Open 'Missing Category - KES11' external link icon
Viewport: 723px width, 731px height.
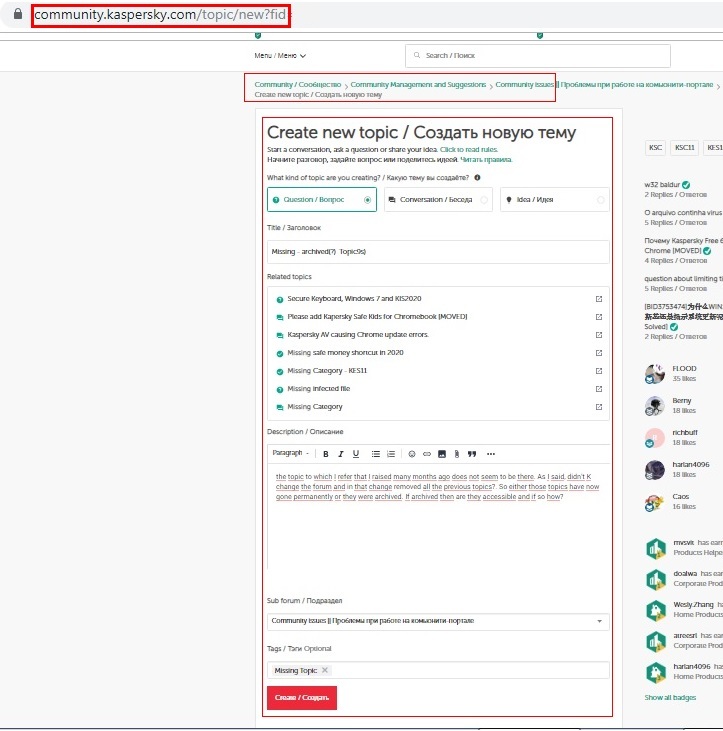(599, 371)
